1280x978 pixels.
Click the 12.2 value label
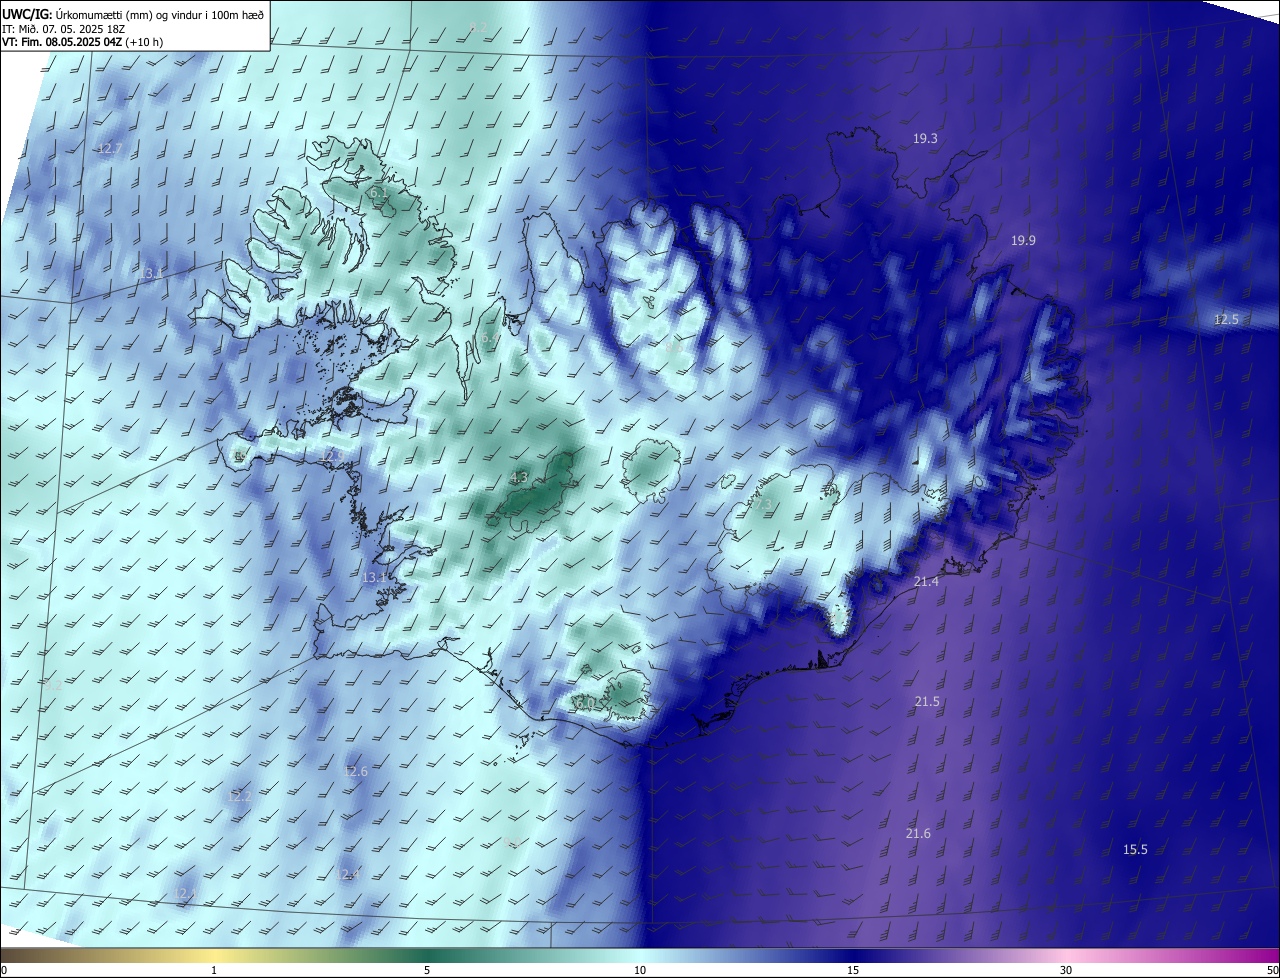[239, 797]
